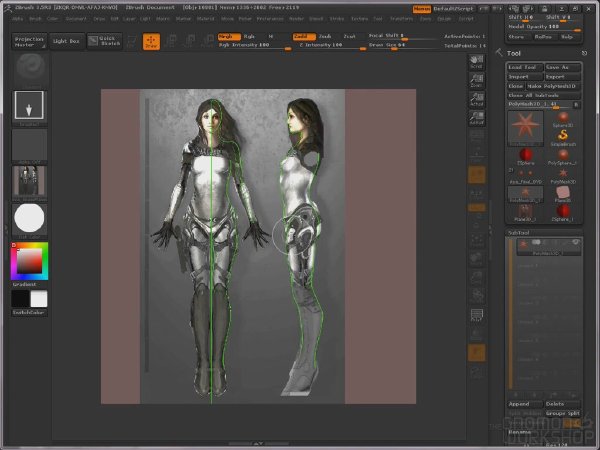Open the Color menu
This screenshot has height=450, width=600.
52,19
